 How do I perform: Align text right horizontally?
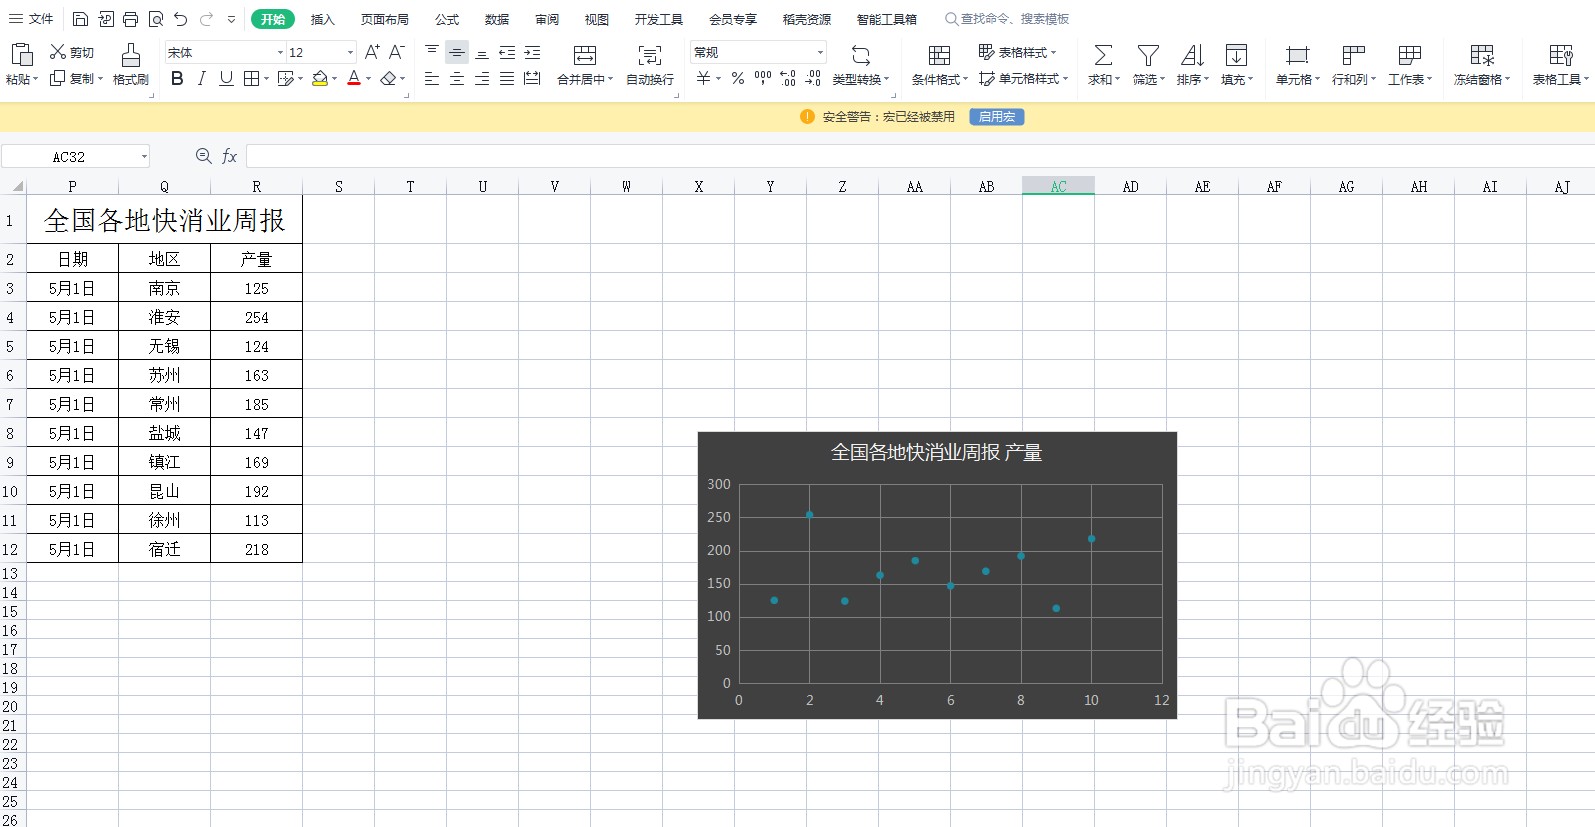tap(482, 78)
